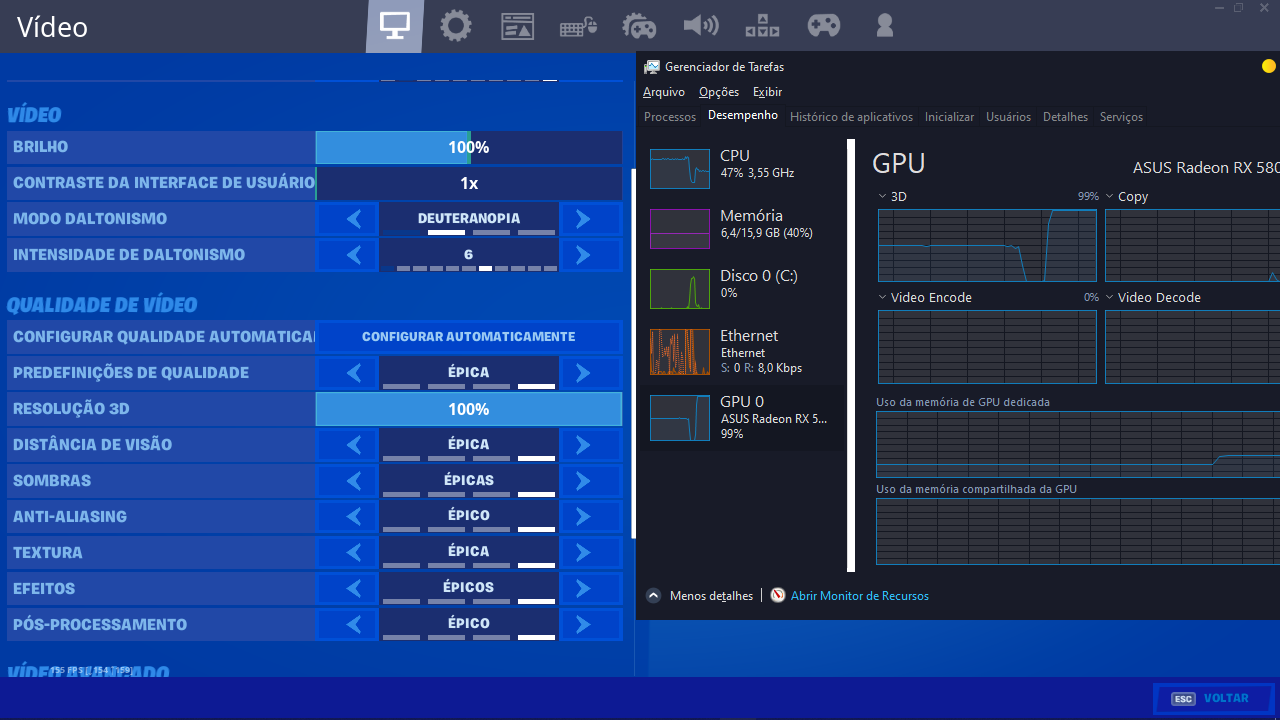Screen dimensions: 1280x720
Task: Adjust the Resolução 3D slider
Action: (x=469, y=409)
